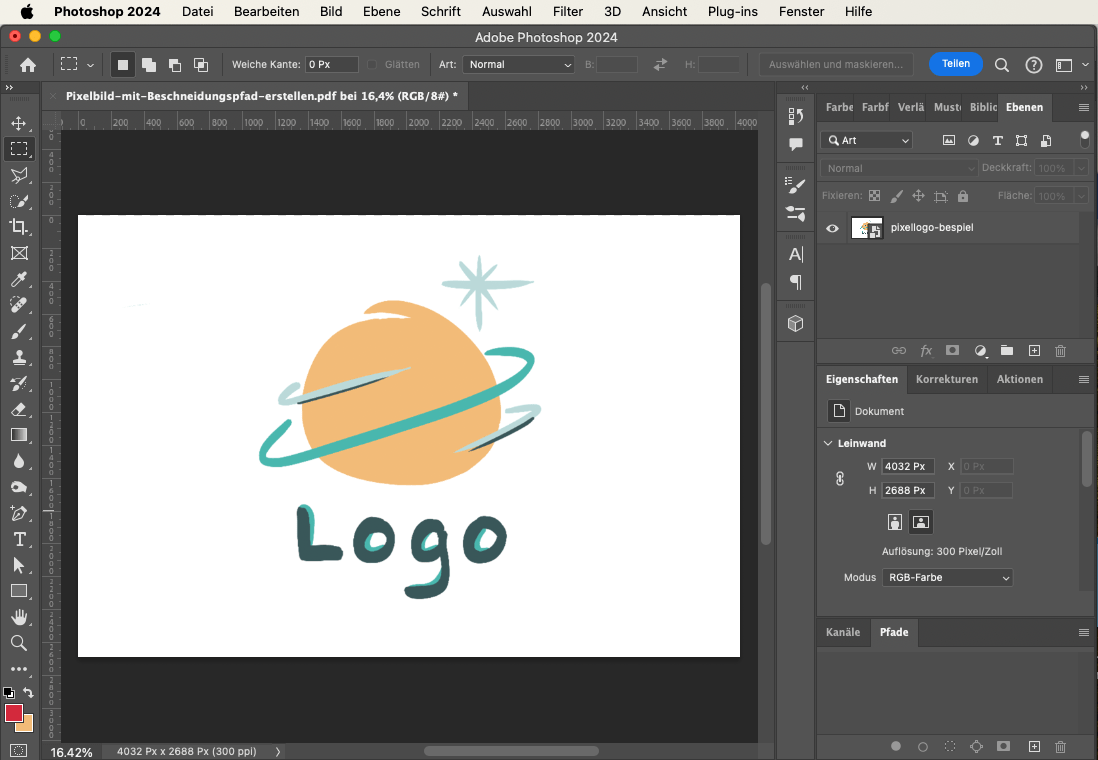Toggle canvas width-height link
This screenshot has width=1098, height=760.
pyautogui.click(x=840, y=479)
